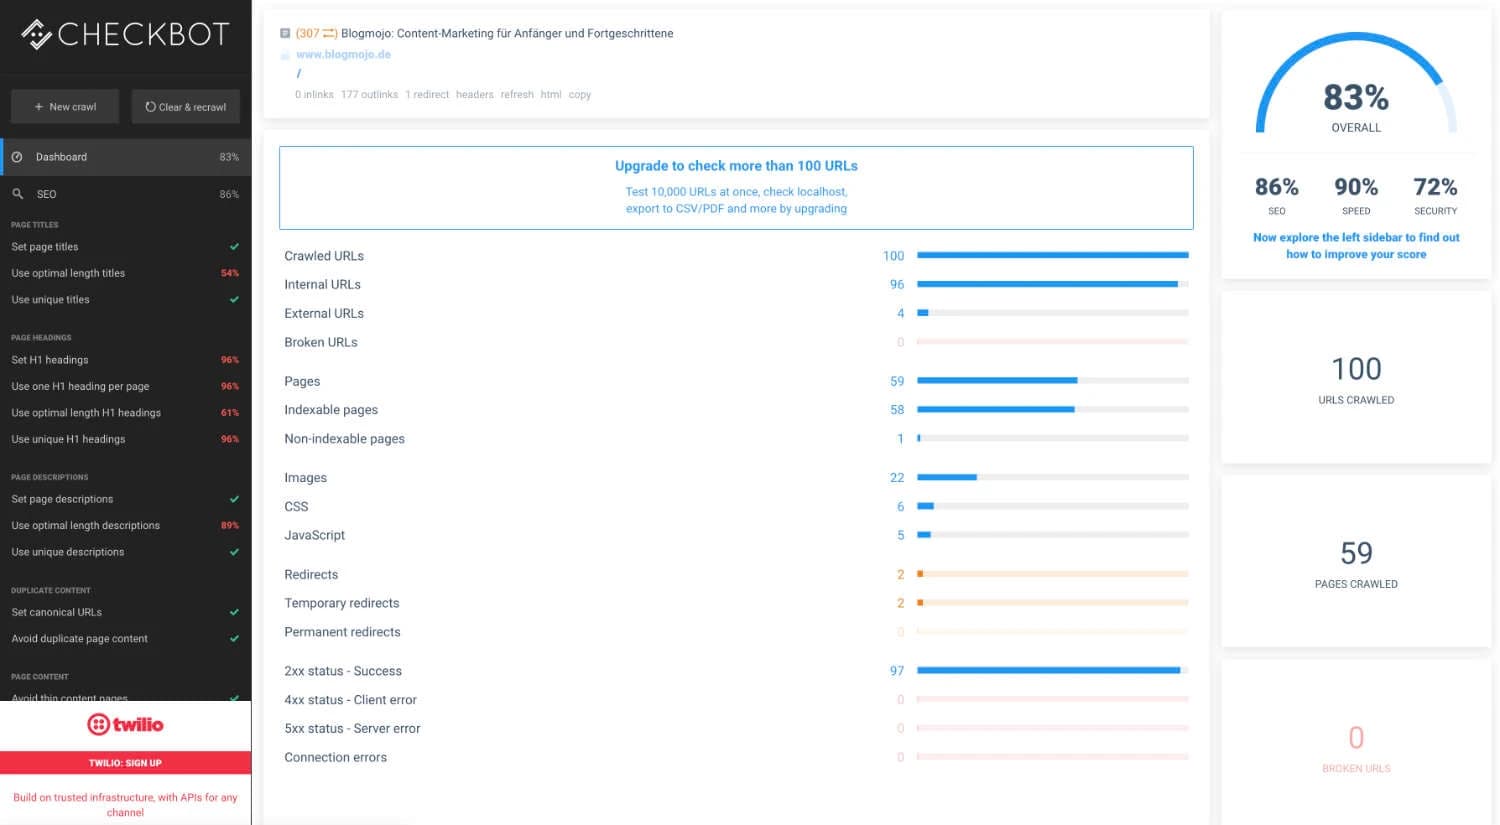The width and height of the screenshot is (1500, 825).
Task: Open the www.blogmojo.de link
Action: coord(343,55)
